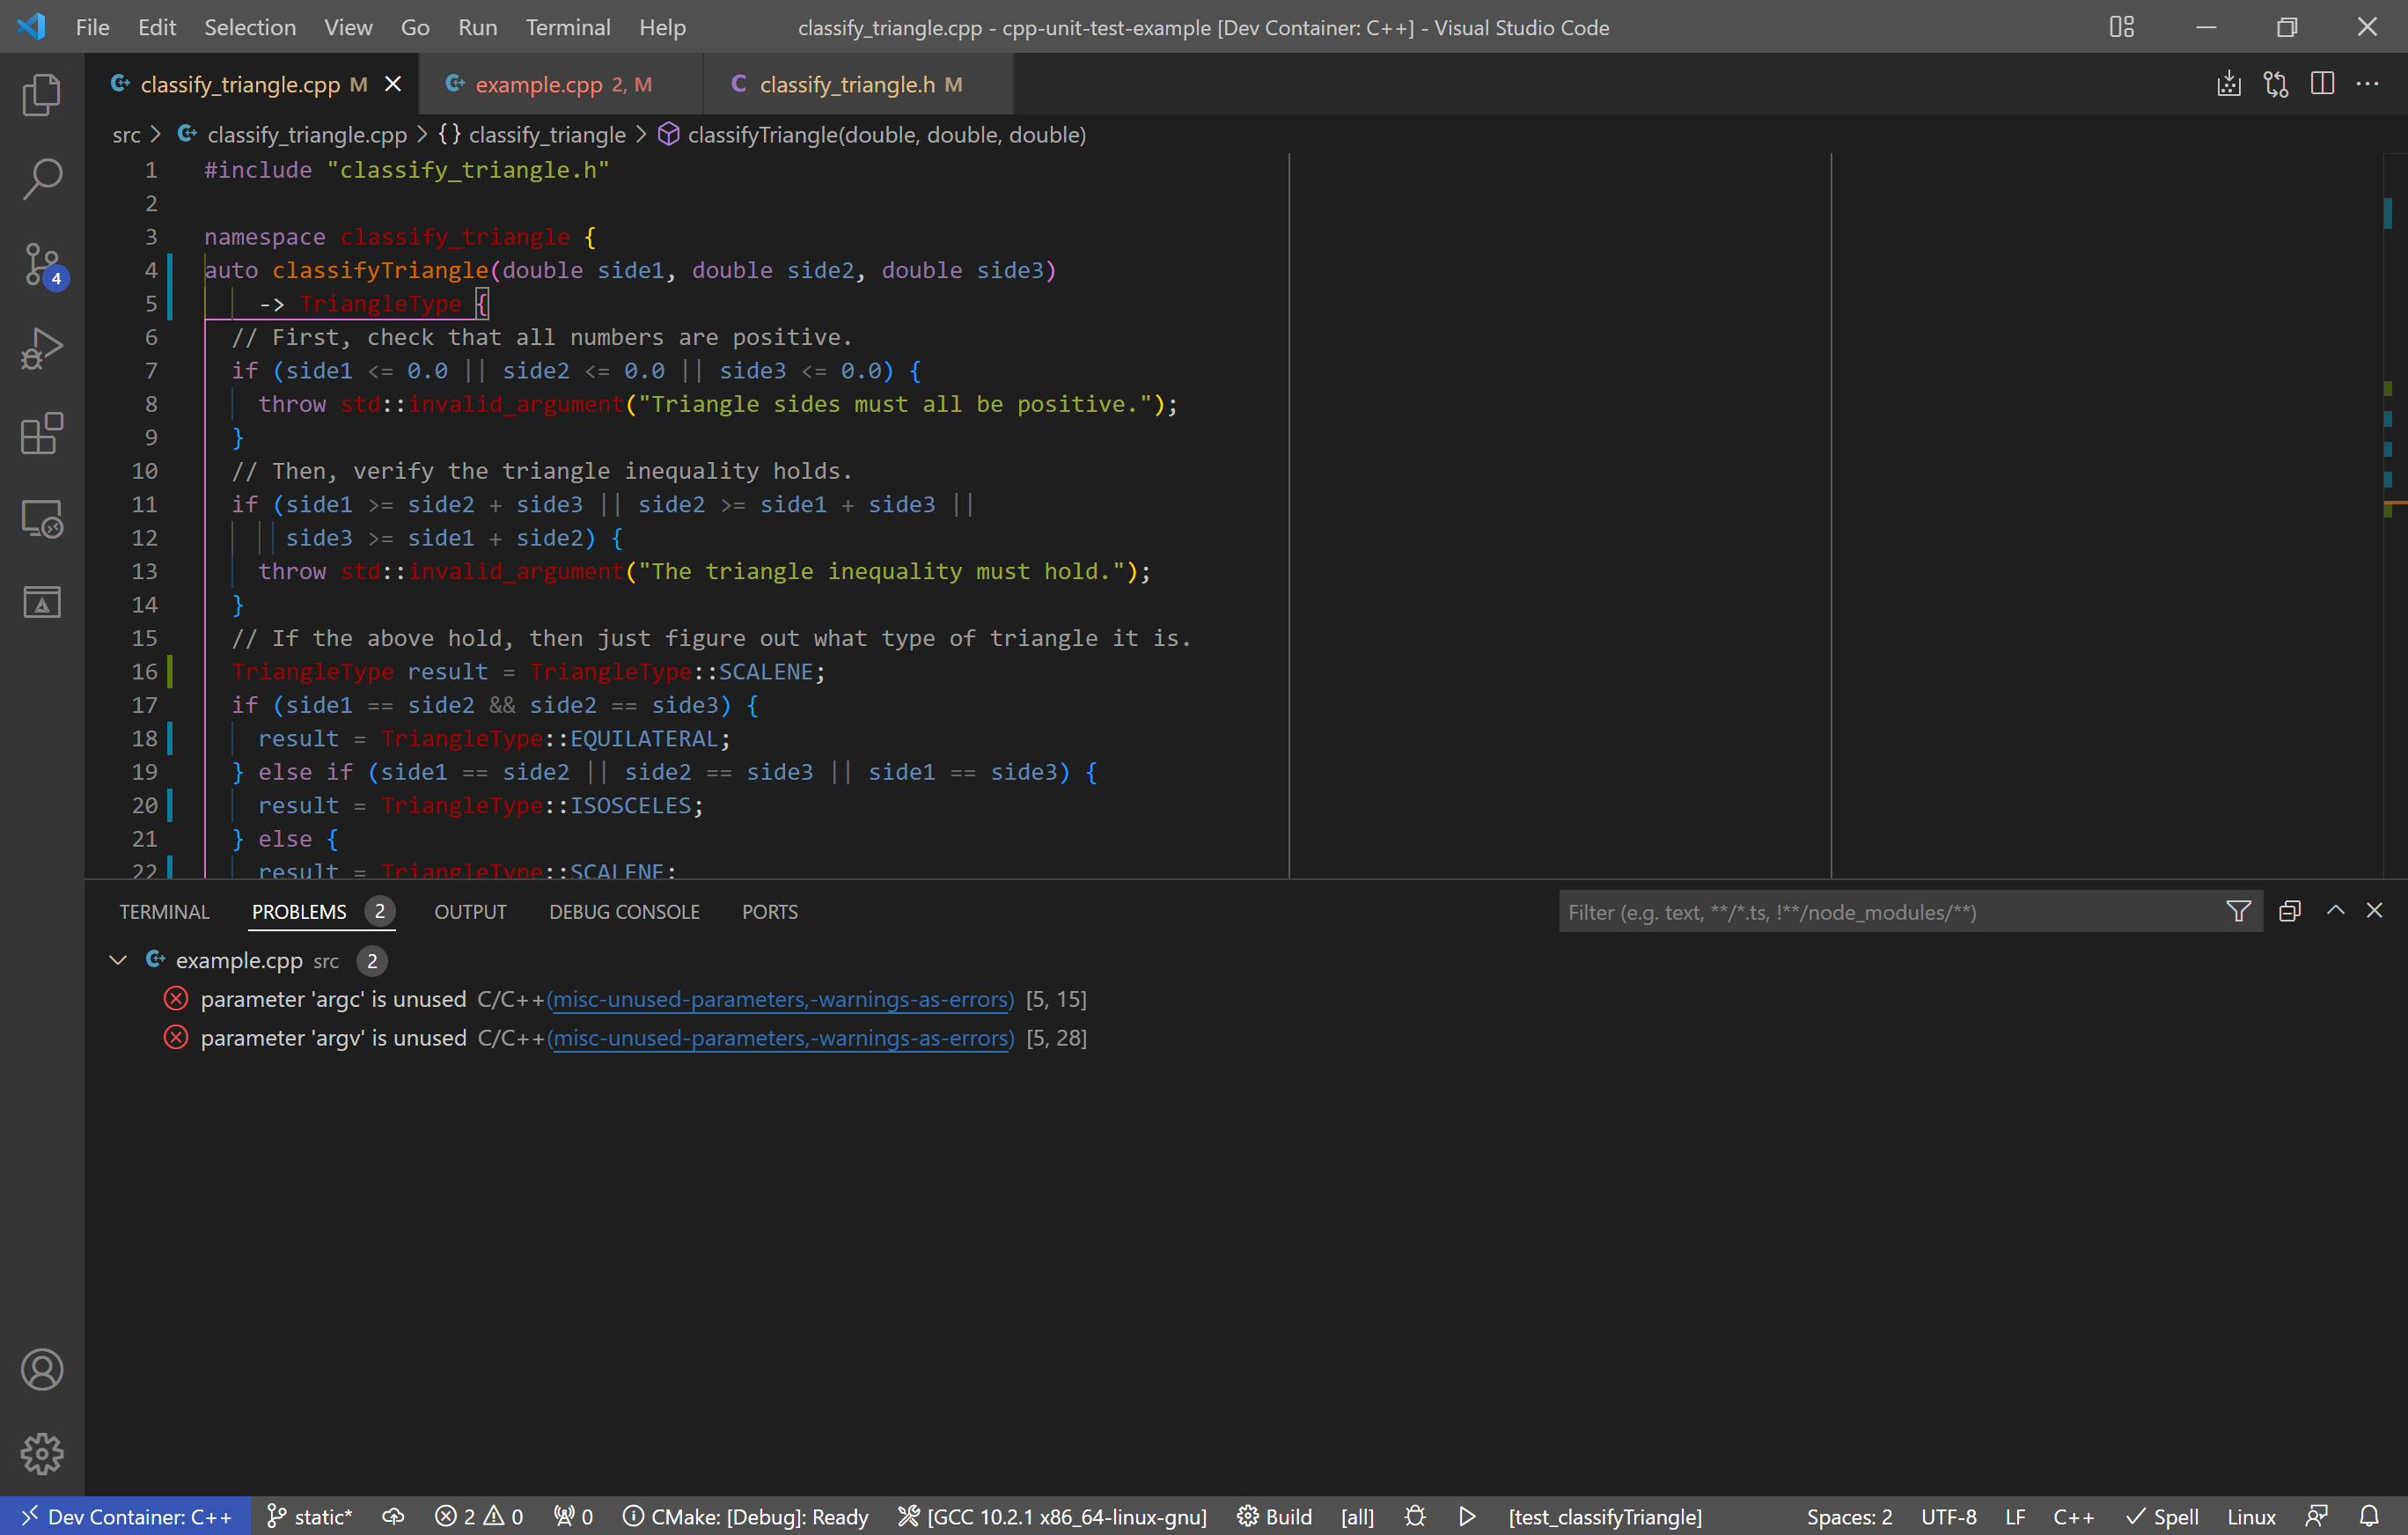The width and height of the screenshot is (2408, 1535).
Task: Open Run and Debug view
Action: (x=42, y=349)
